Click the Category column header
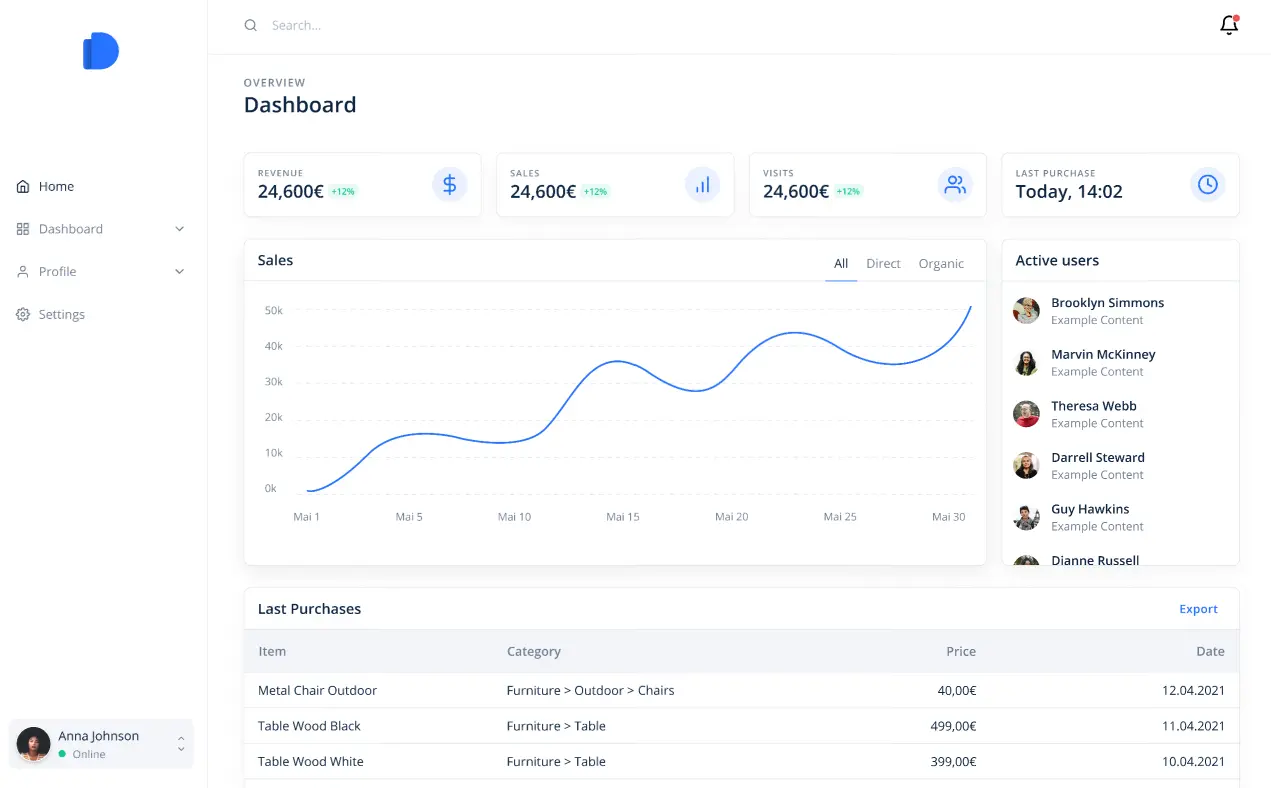This screenshot has width=1271, height=788. click(534, 651)
